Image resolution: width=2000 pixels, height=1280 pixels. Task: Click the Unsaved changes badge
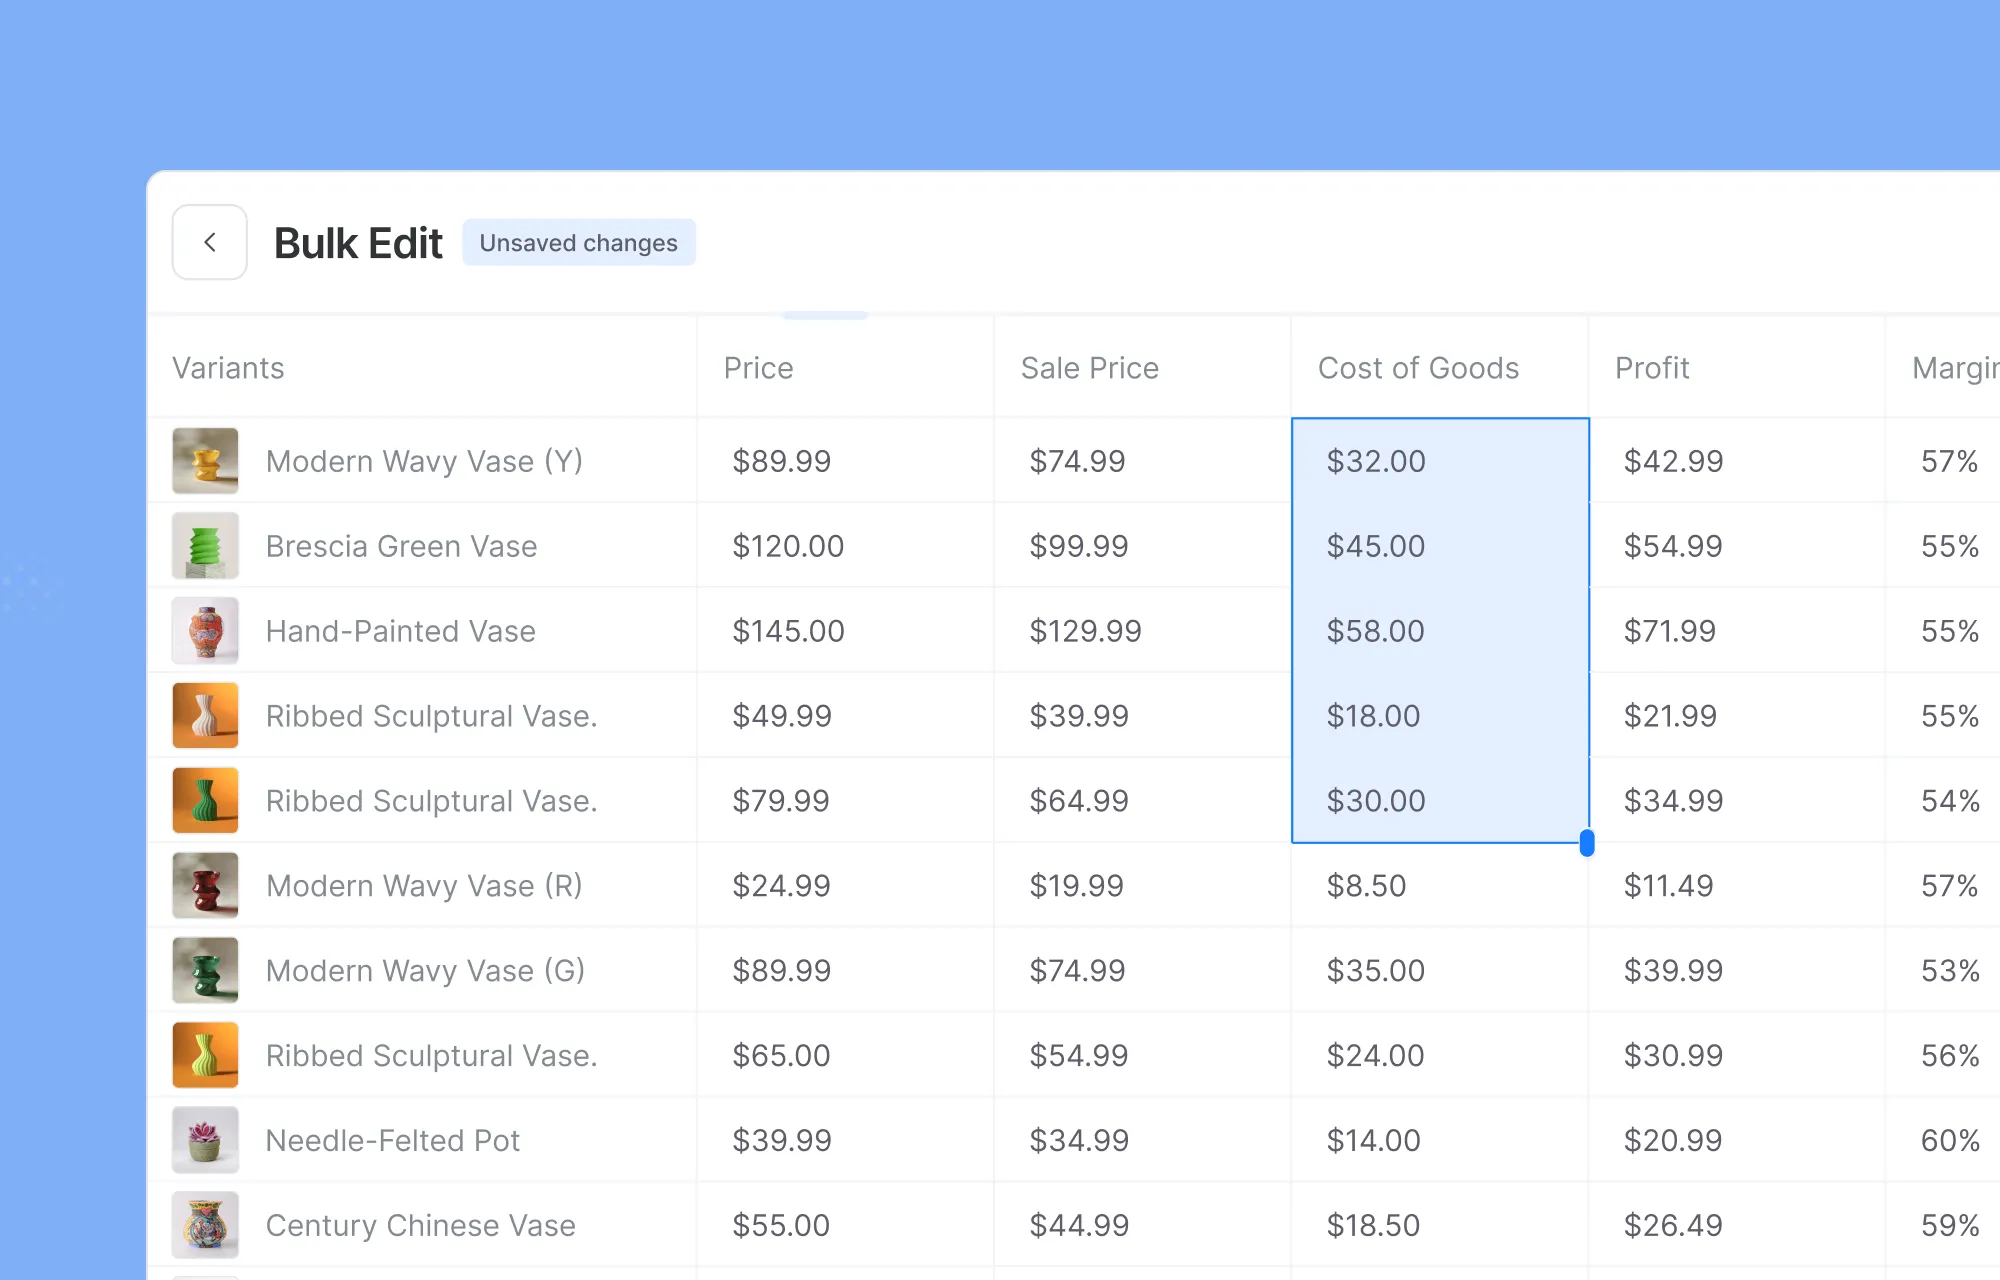[578, 243]
